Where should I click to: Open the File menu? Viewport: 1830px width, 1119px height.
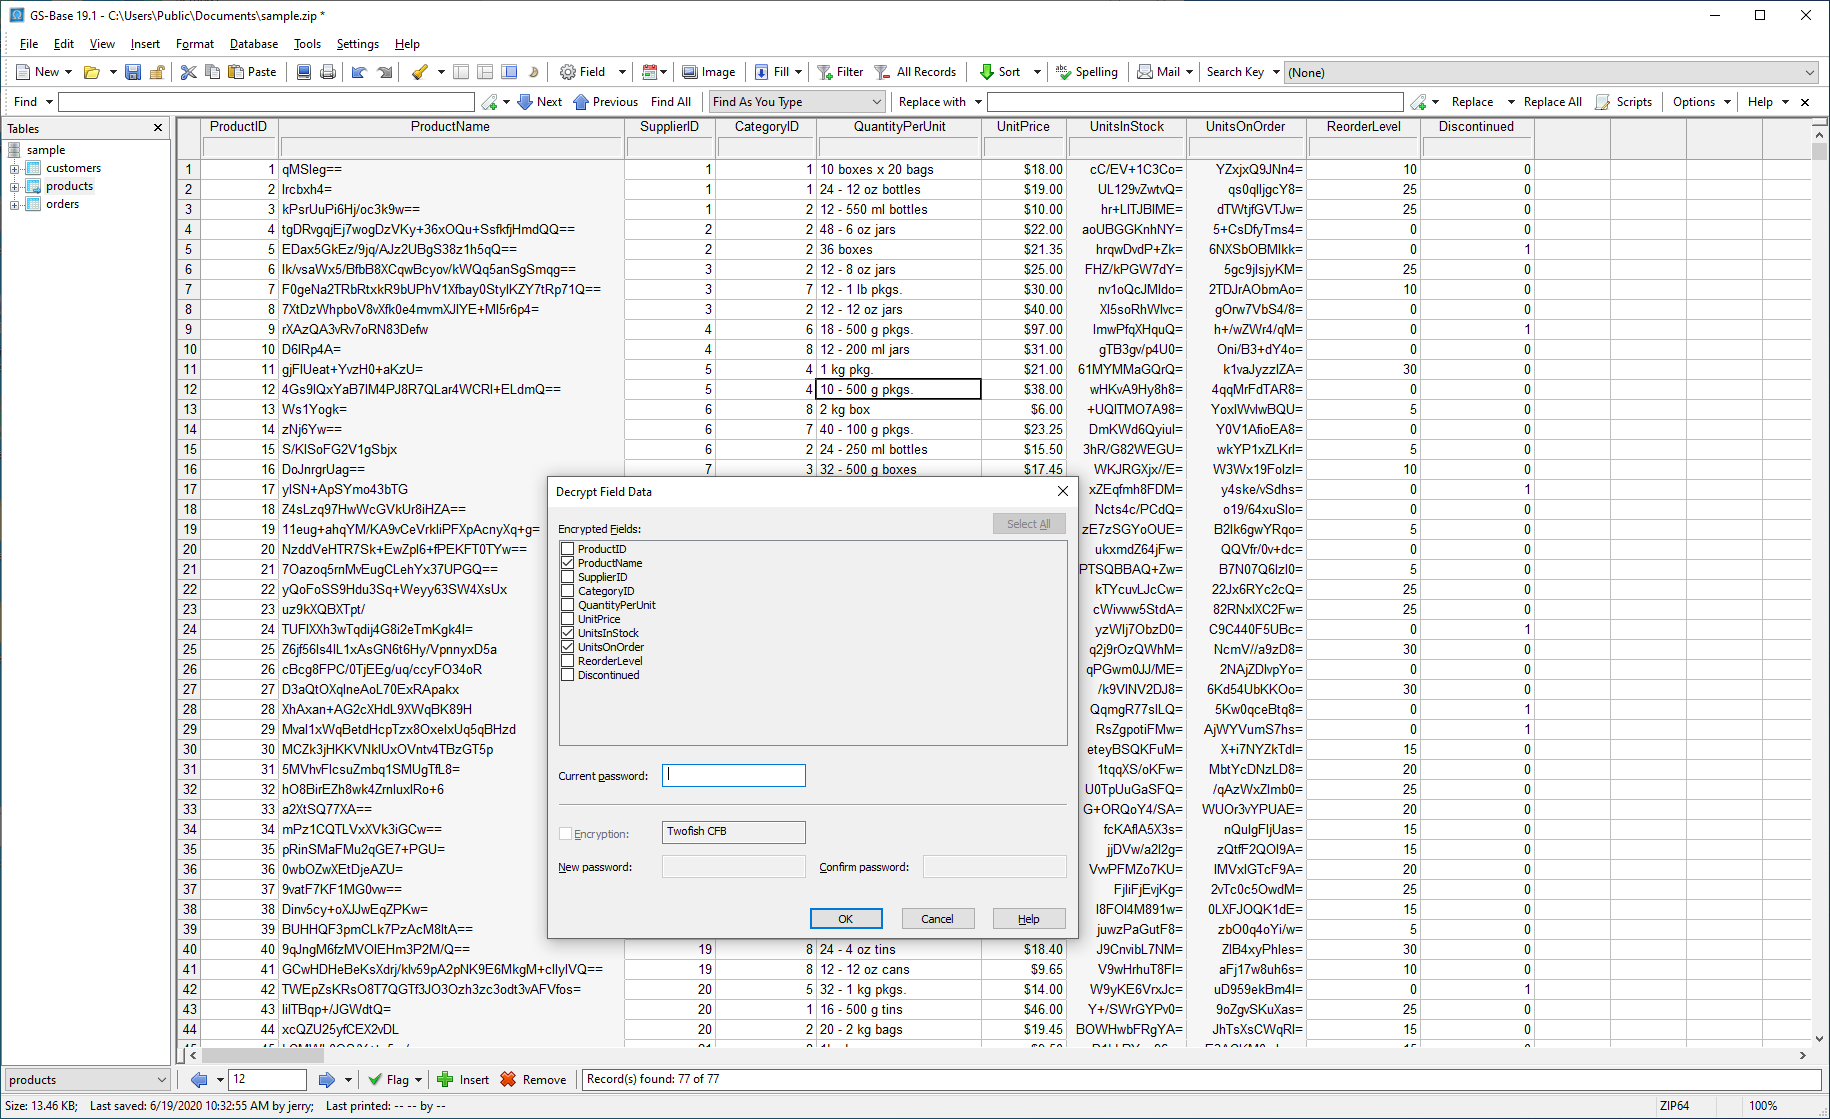(29, 44)
